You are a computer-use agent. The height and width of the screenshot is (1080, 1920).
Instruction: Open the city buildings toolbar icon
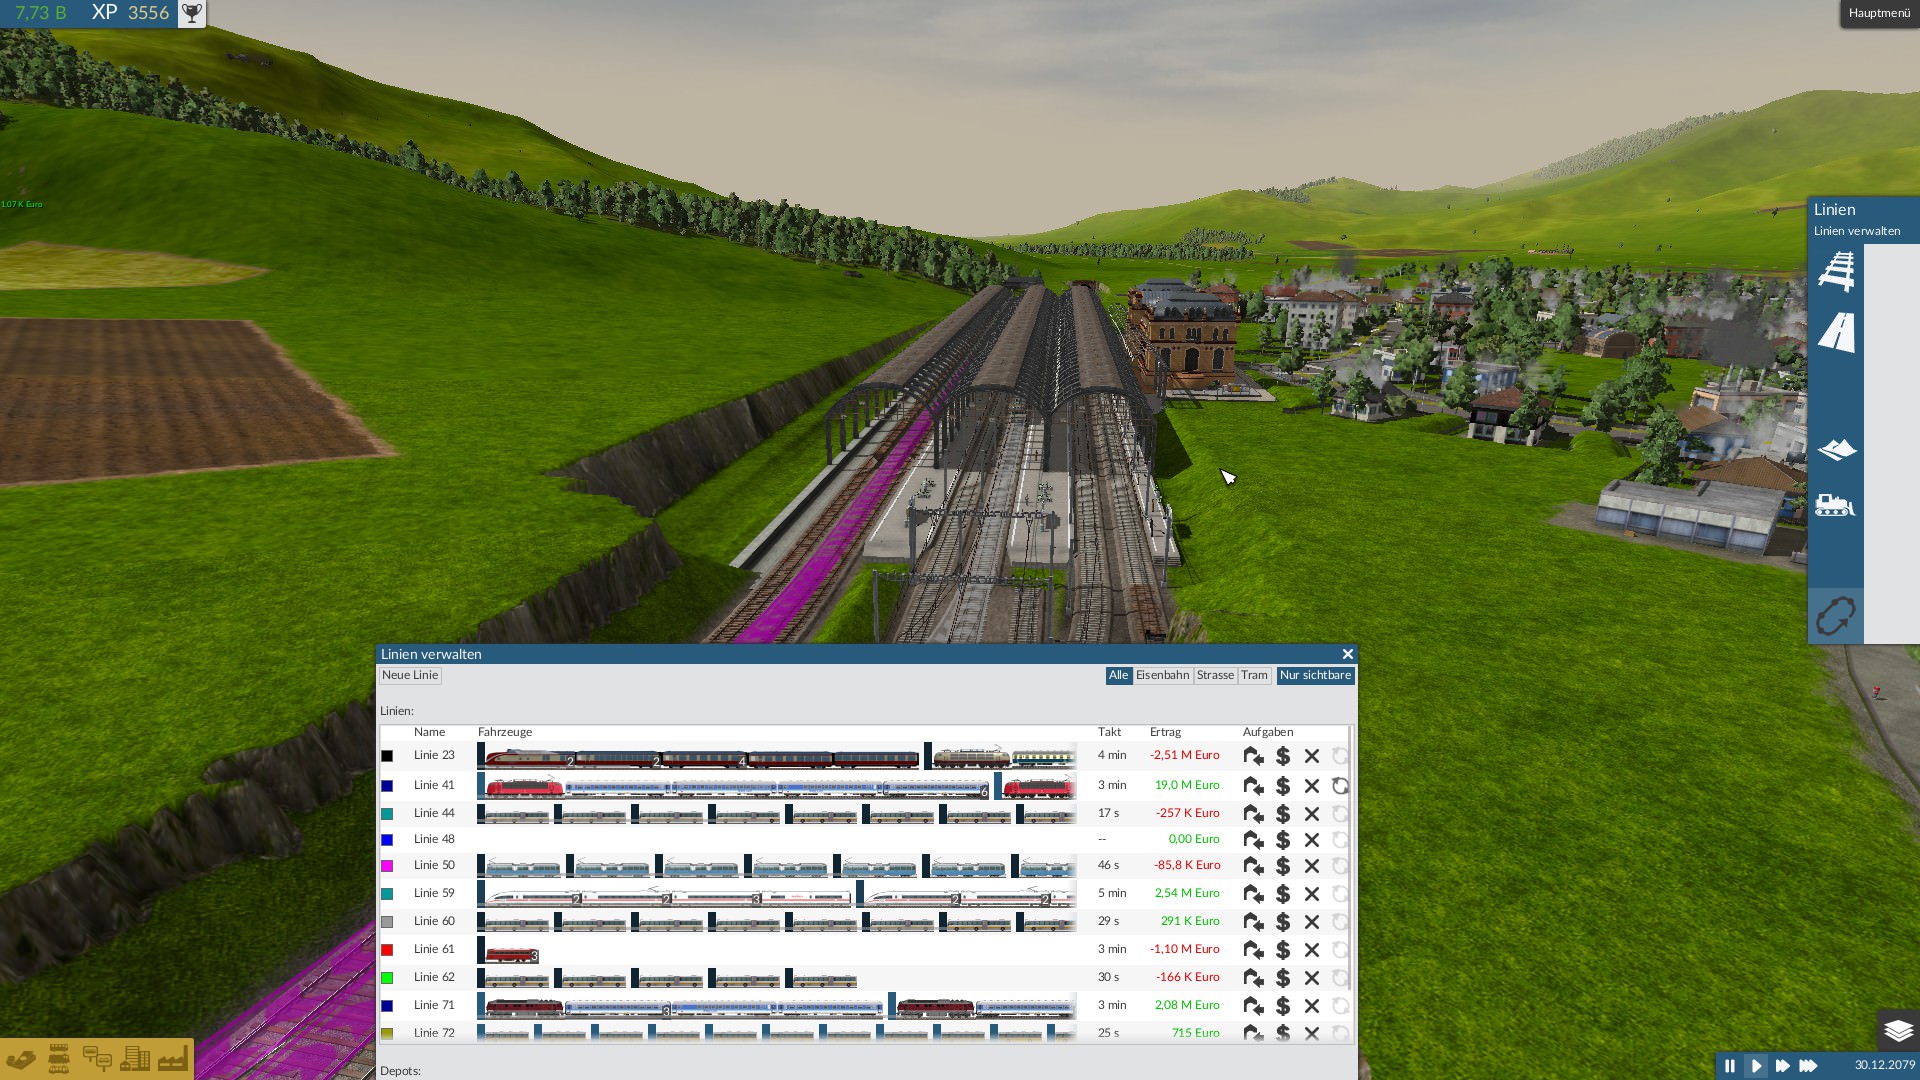click(x=134, y=1058)
